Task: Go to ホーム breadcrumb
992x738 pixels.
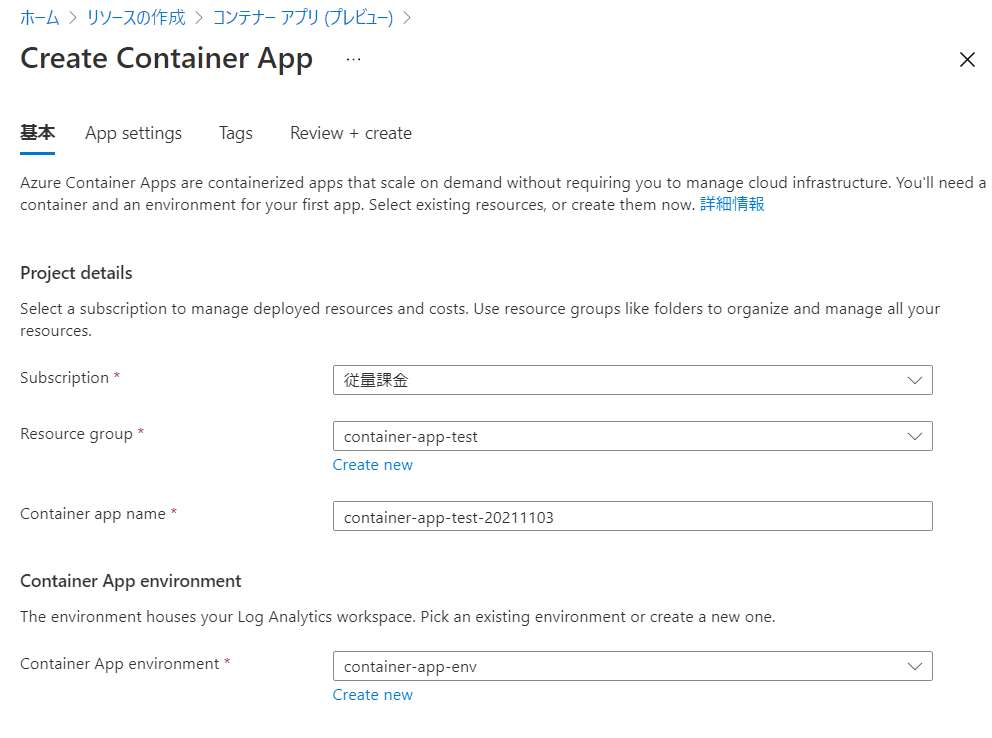Action: pyautogui.click(x=39, y=17)
